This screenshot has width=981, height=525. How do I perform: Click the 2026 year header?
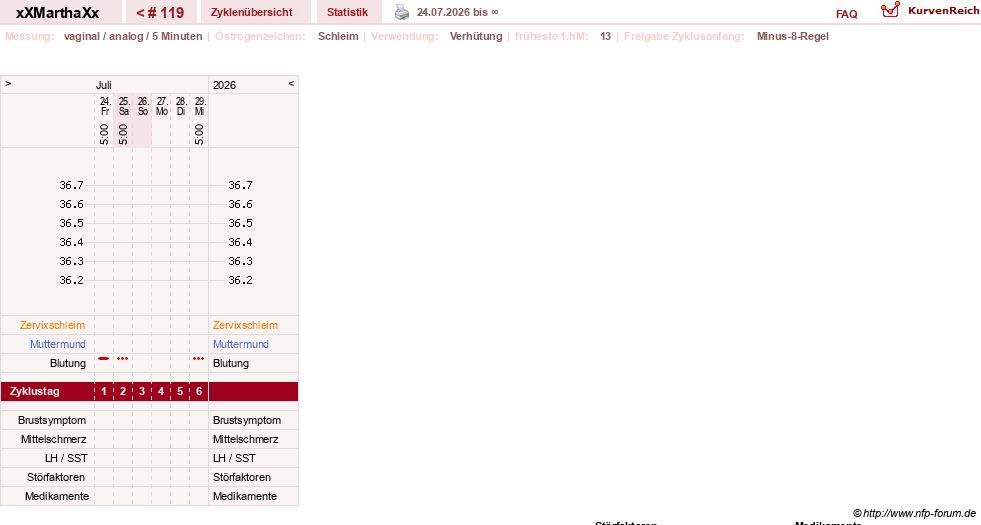(x=224, y=85)
